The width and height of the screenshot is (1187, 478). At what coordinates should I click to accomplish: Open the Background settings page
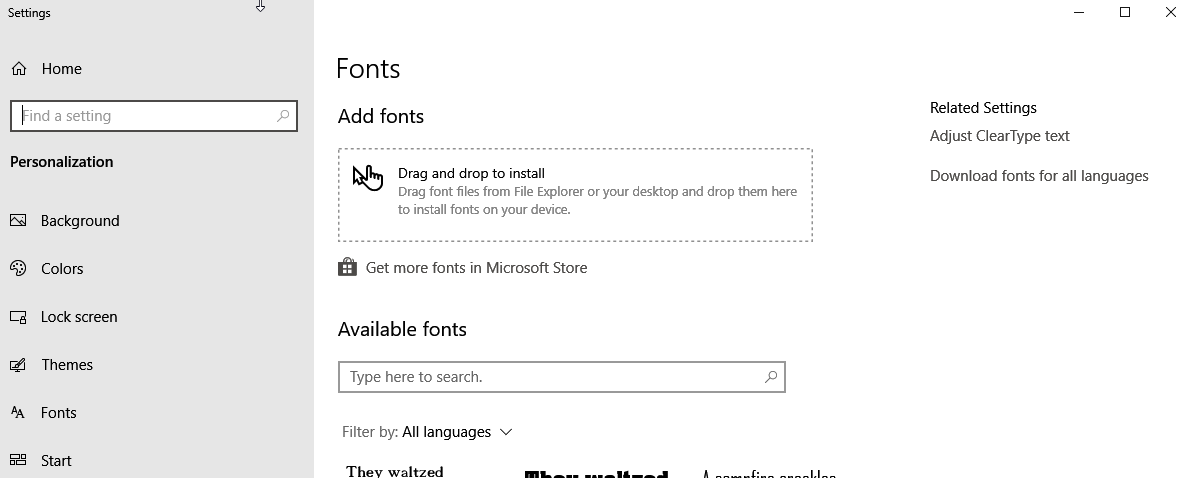tap(80, 220)
